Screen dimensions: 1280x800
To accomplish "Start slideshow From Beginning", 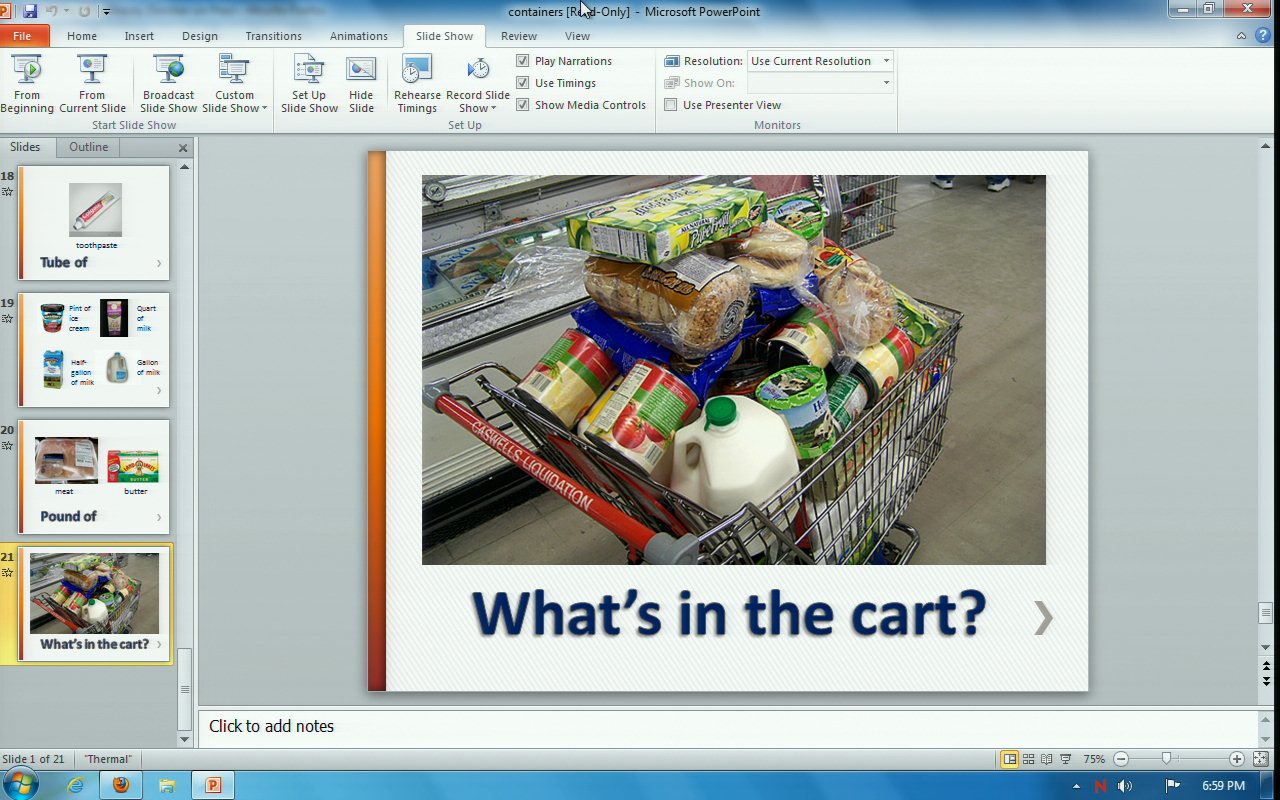I will (x=27, y=84).
